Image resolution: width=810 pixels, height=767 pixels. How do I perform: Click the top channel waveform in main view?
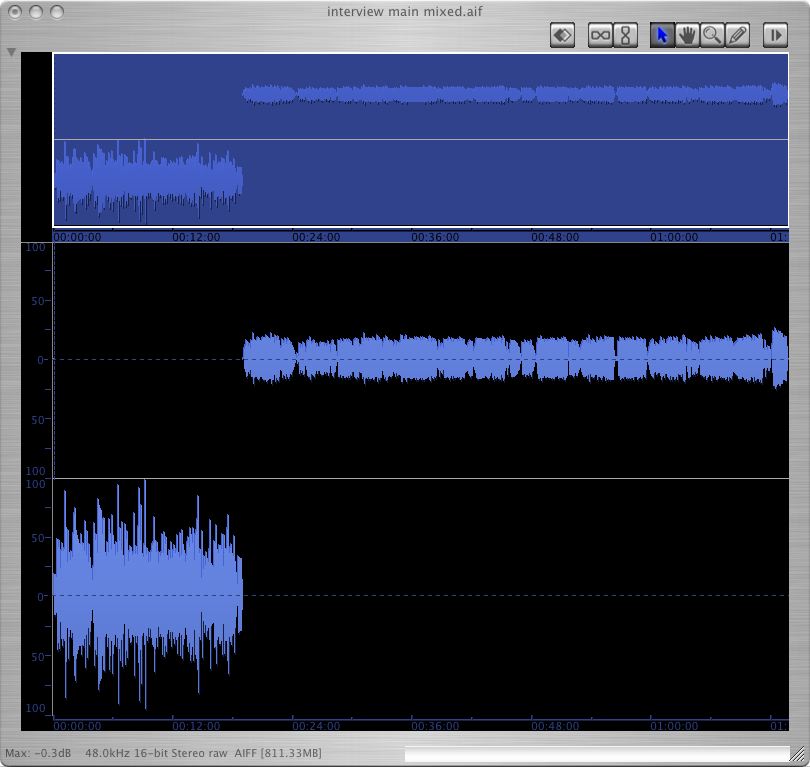point(515,358)
